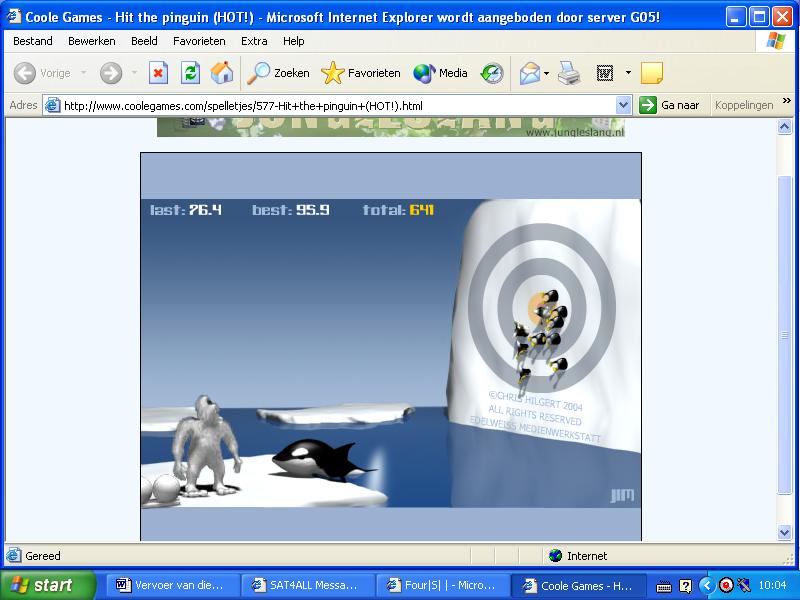Switch to the Vervoer van die... Word taskbar item
800x600 pixels.
[x=172, y=585]
